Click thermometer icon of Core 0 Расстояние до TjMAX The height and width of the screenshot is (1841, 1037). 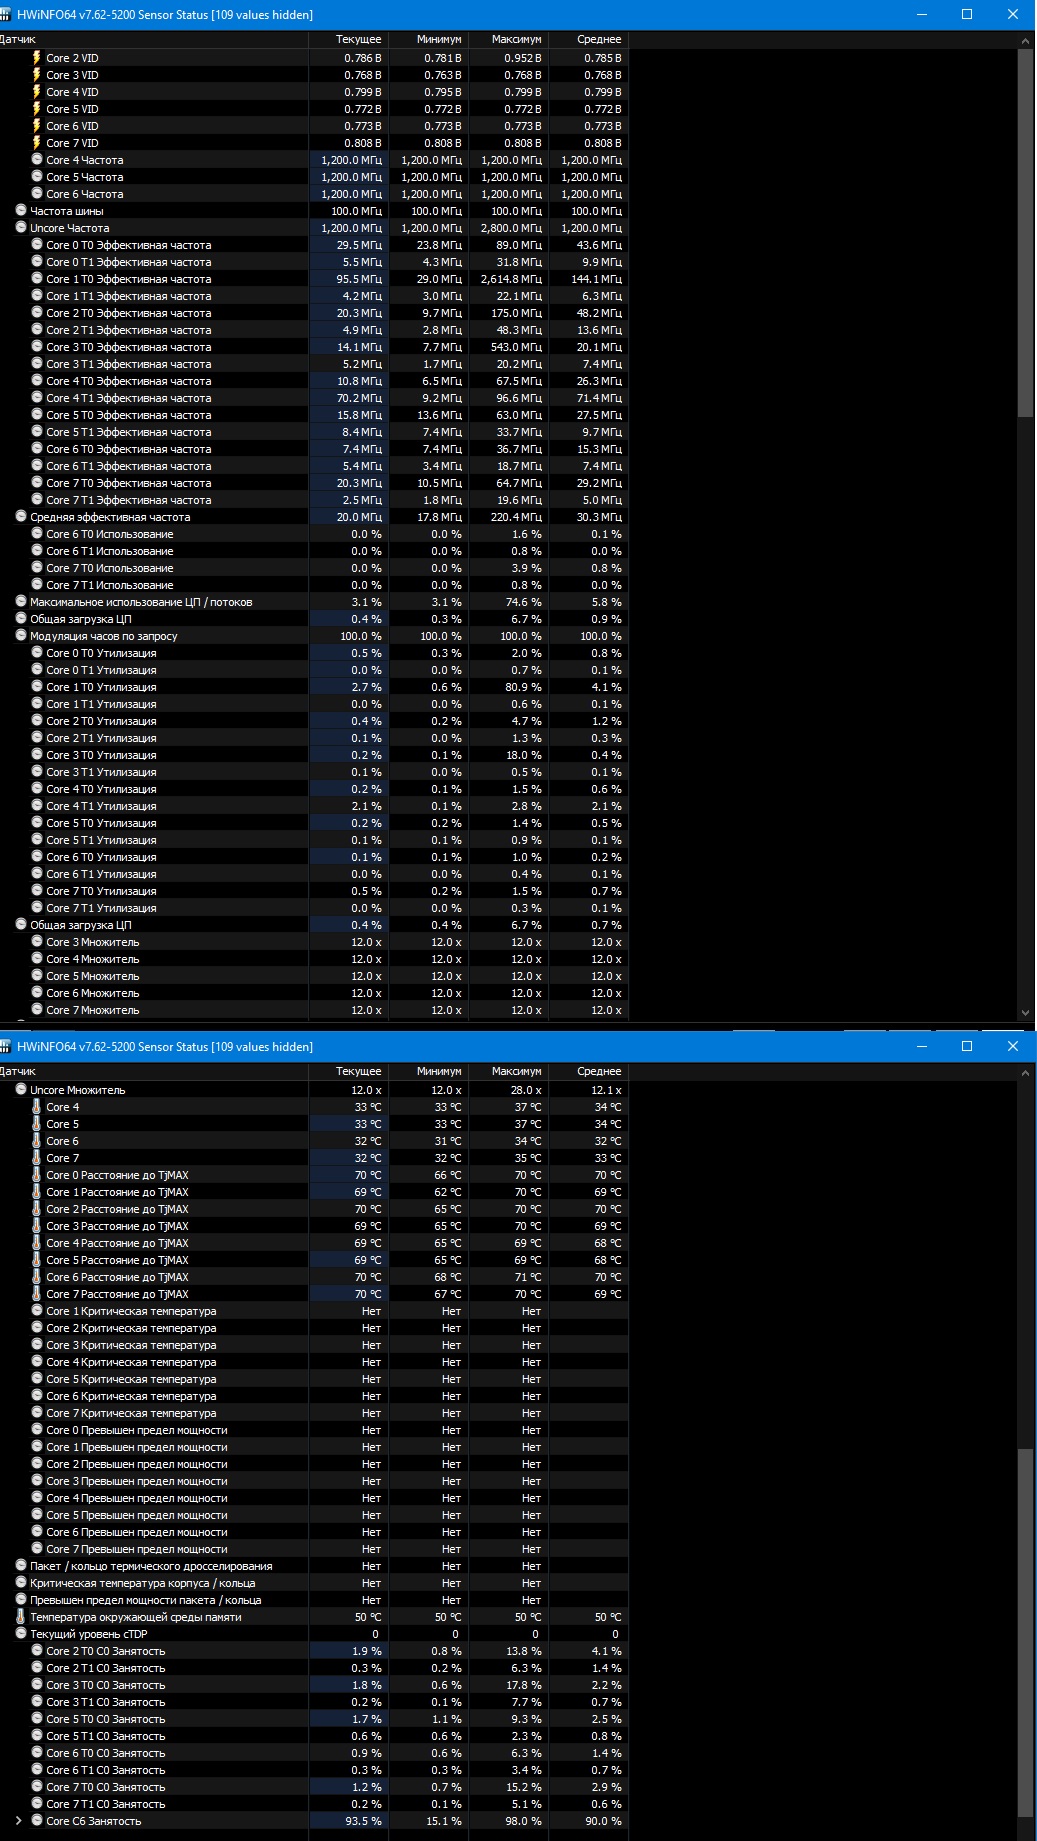pyautogui.click(x=37, y=1175)
